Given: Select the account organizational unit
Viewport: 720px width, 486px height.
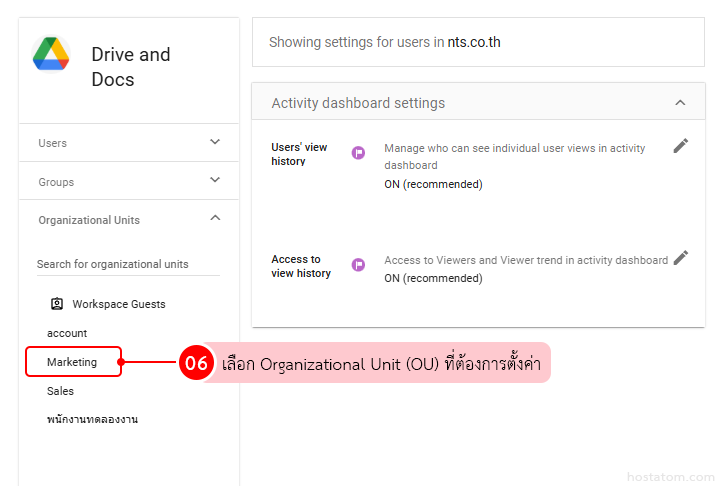Looking at the screenshot, I should click(x=67, y=333).
